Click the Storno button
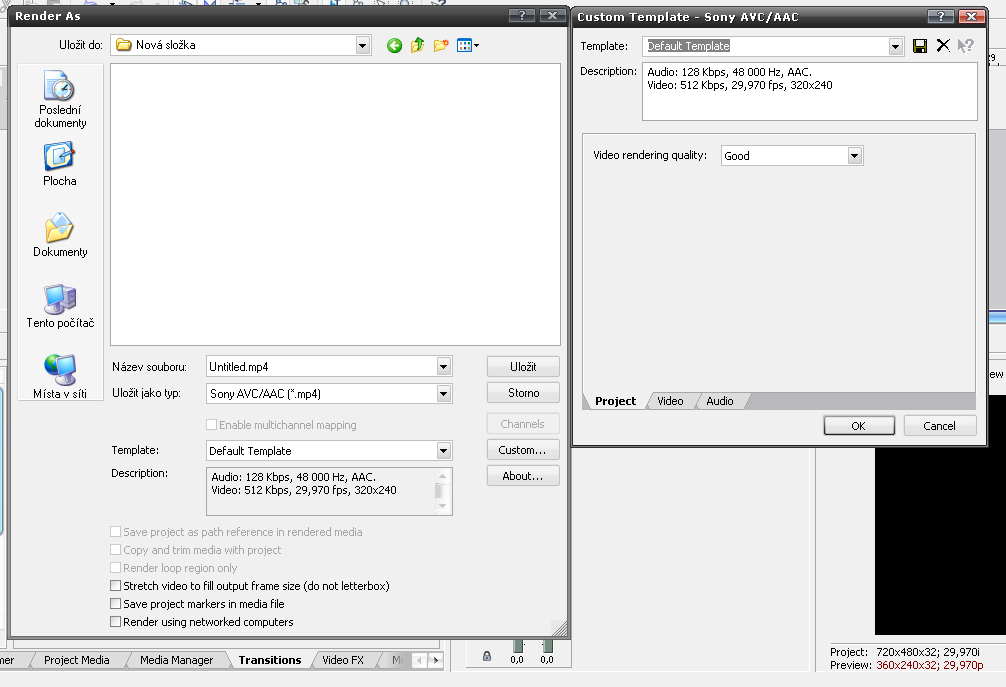This screenshot has width=1006, height=687. 523,393
